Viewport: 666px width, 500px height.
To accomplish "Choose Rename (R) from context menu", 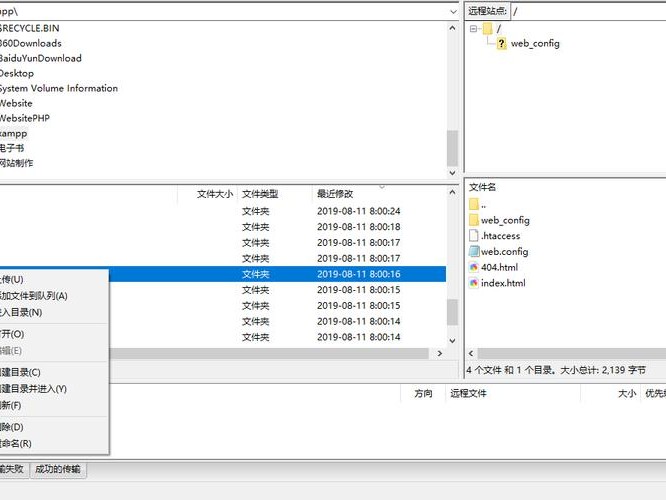I will coord(54,444).
